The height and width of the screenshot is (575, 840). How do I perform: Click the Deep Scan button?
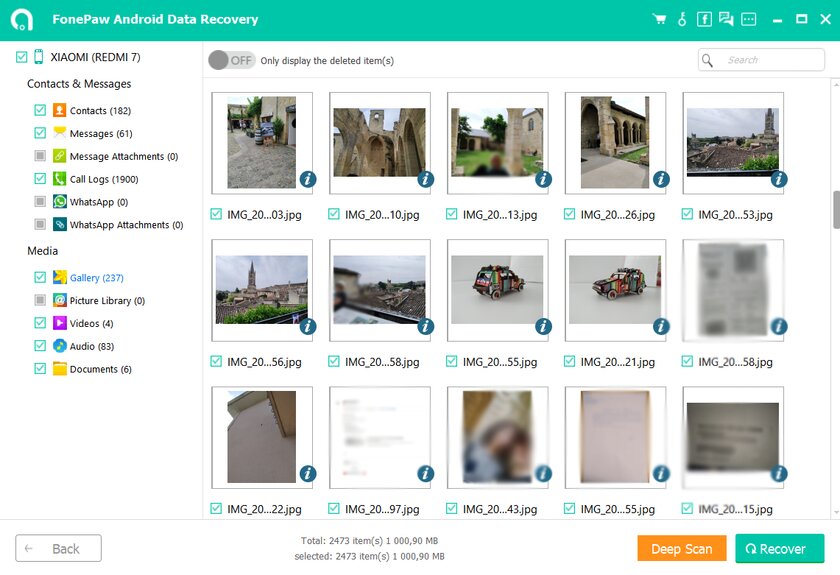click(x=681, y=549)
